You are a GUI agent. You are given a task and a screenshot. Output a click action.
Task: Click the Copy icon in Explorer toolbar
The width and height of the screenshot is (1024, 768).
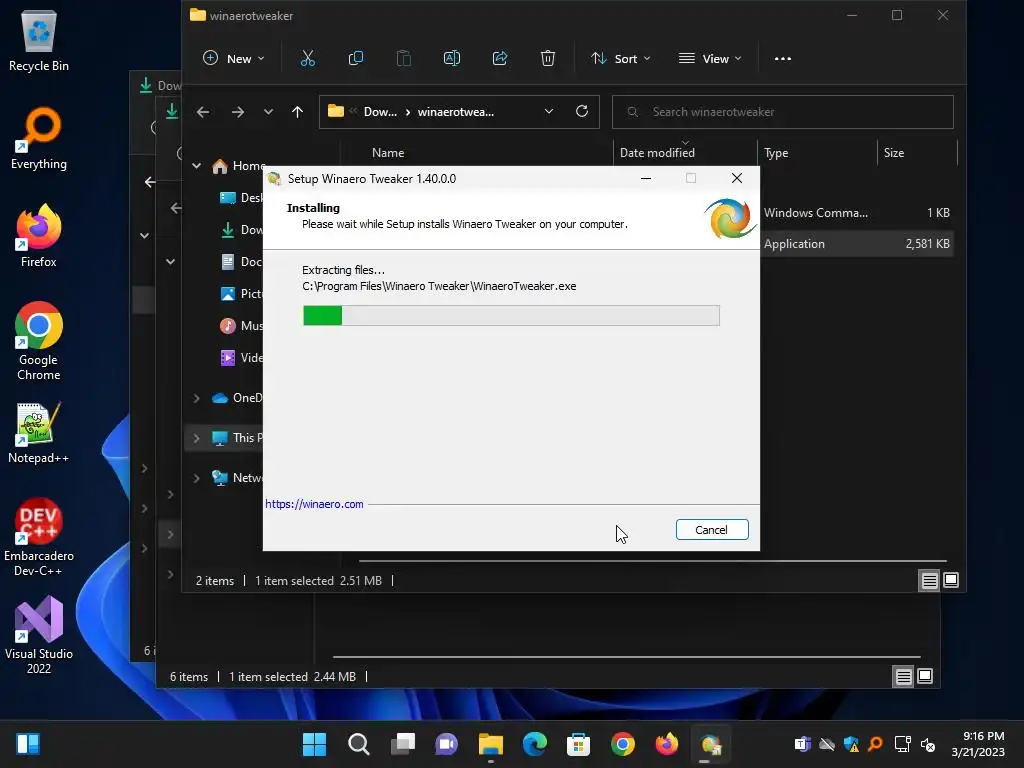(356, 59)
